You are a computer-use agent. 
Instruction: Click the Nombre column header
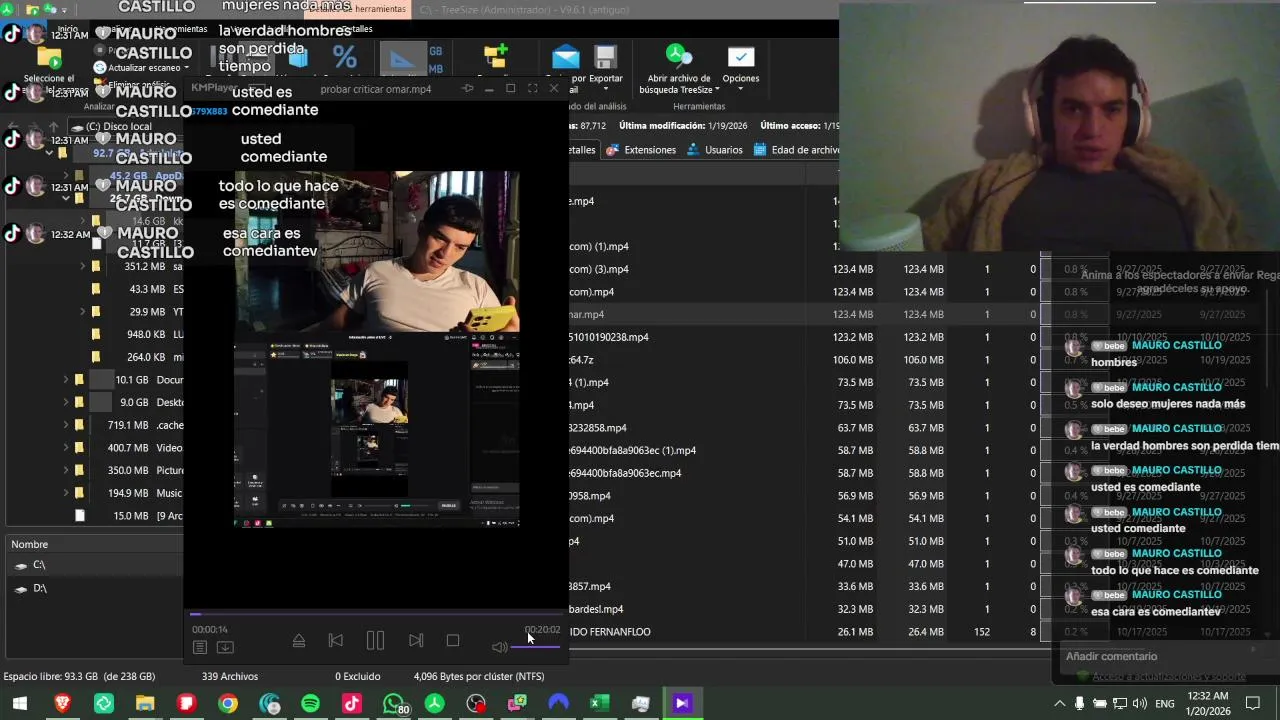pyautogui.click(x=94, y=544)
